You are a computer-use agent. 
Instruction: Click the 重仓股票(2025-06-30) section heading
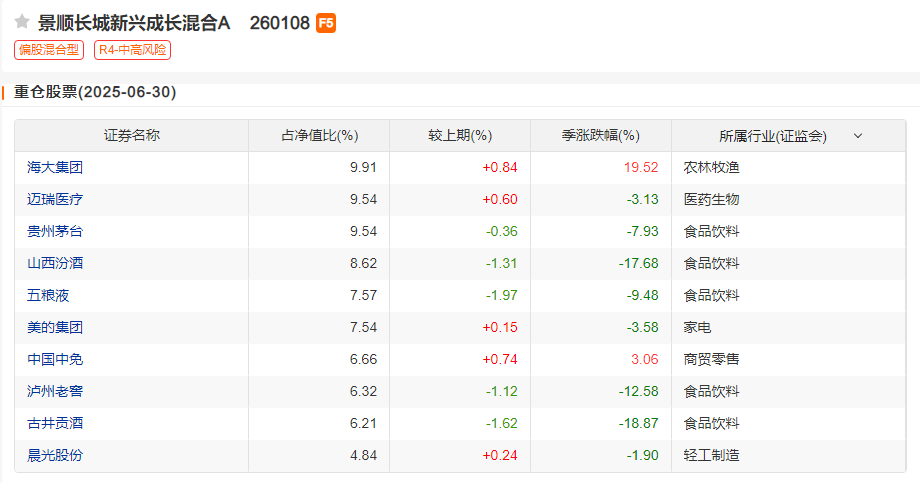coord(95,92)
